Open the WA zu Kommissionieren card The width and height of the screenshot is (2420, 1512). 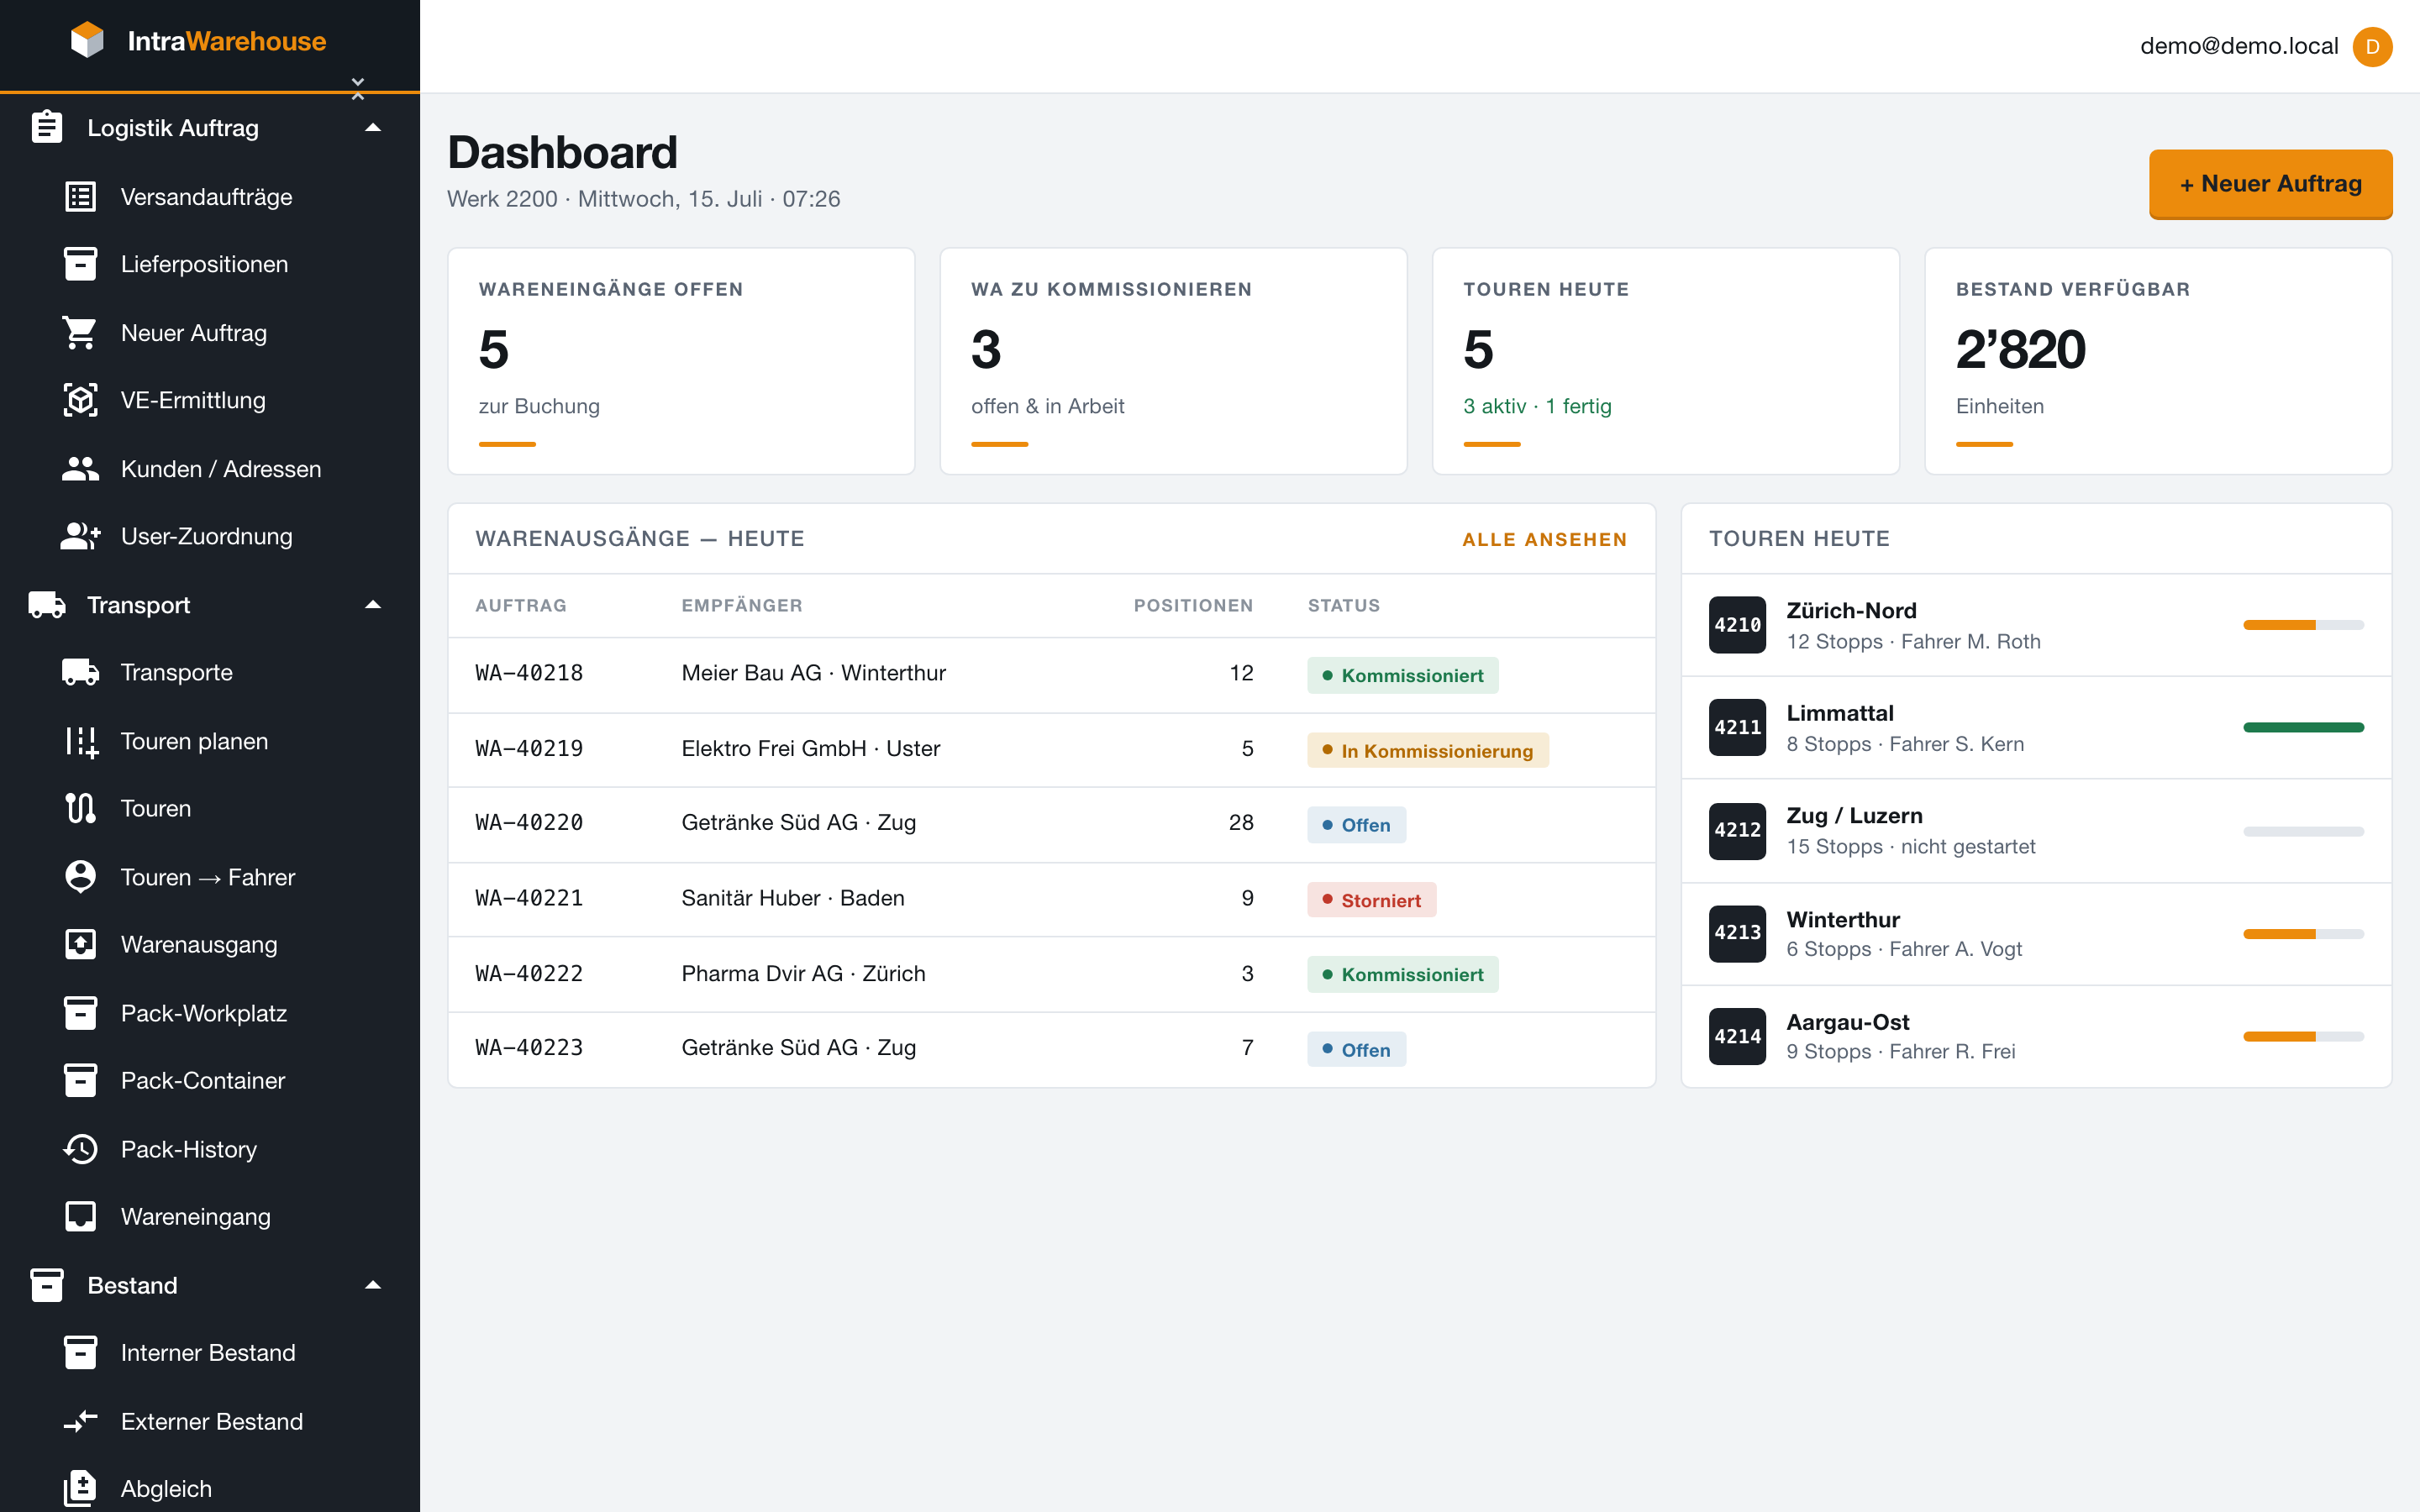pos(1173,361)
